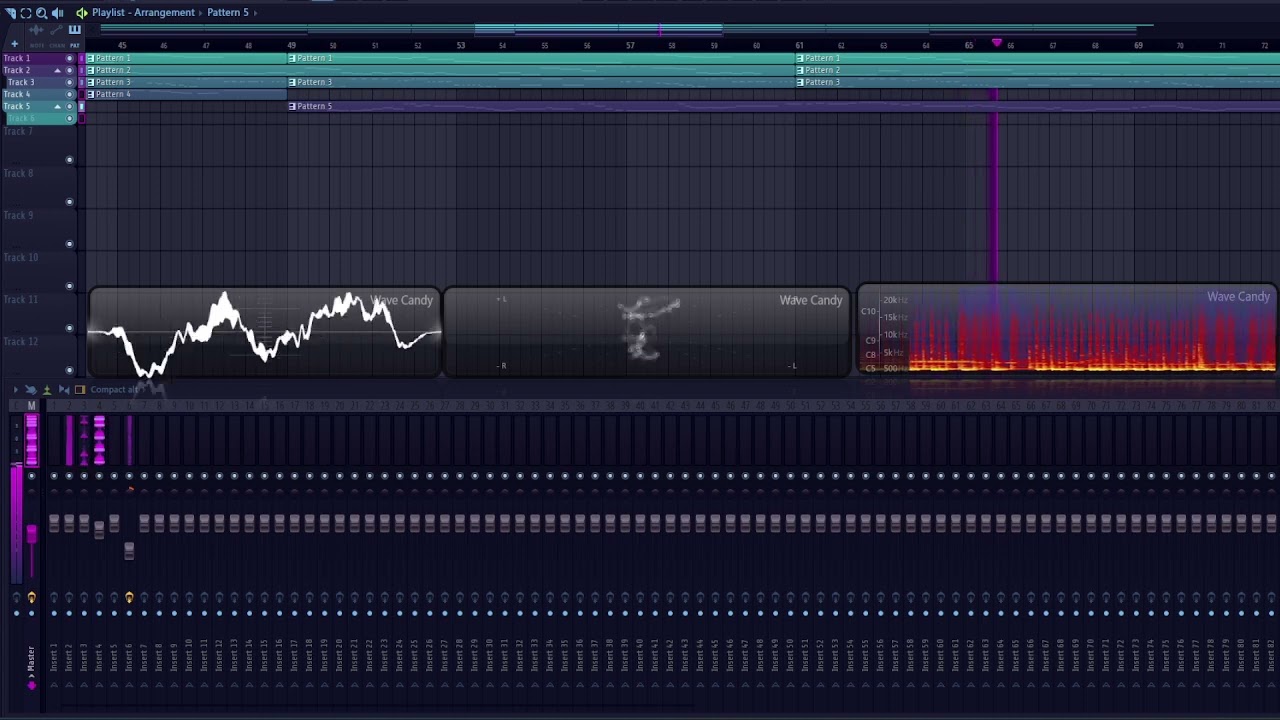Show the CHAN automation picker icon
Screen dimensions: 1280x720
coord(56,30)
